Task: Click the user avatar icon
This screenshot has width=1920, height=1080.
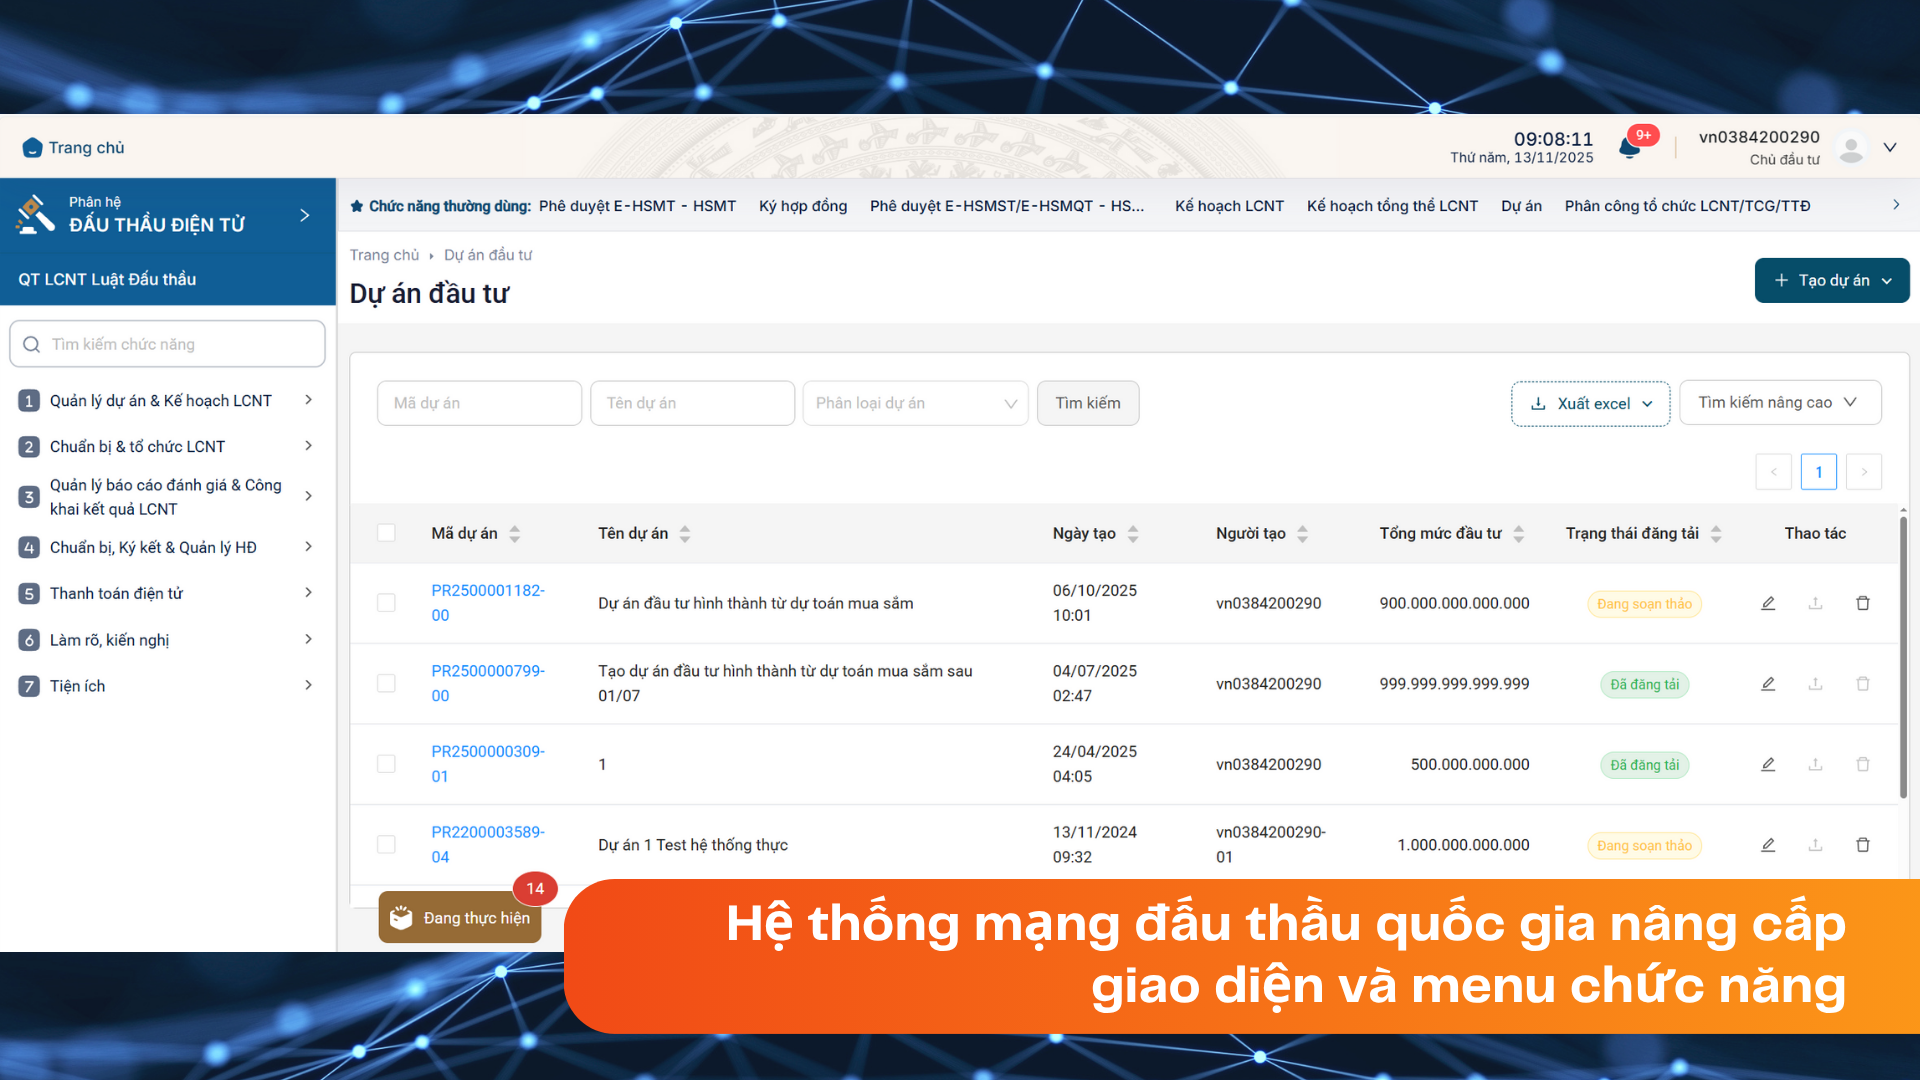Action: [x=1851, y=148]
